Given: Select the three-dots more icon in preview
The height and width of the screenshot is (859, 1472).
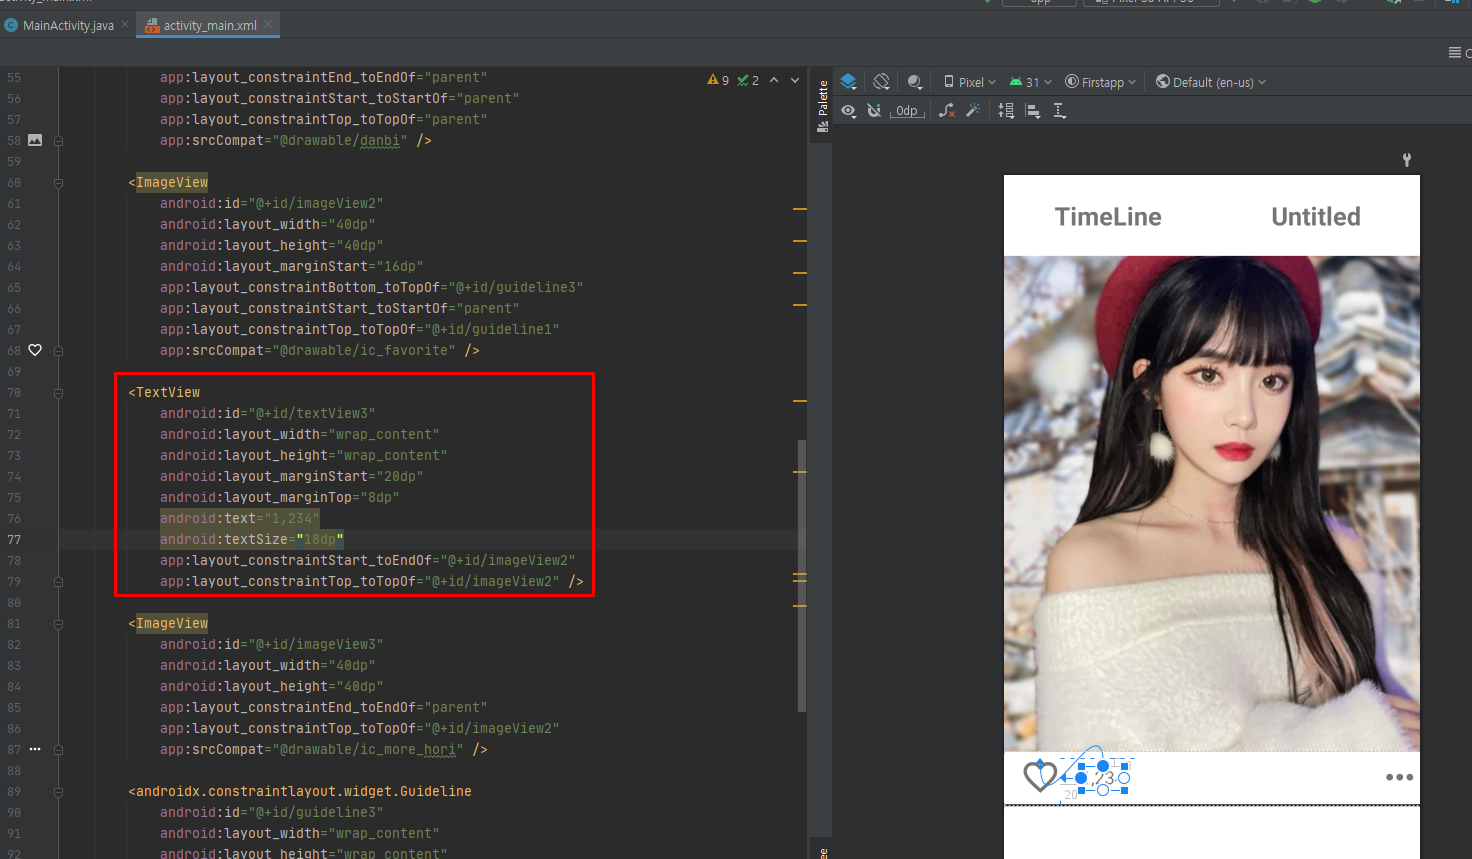Looking at the screenshot, I should point(1399,777).
